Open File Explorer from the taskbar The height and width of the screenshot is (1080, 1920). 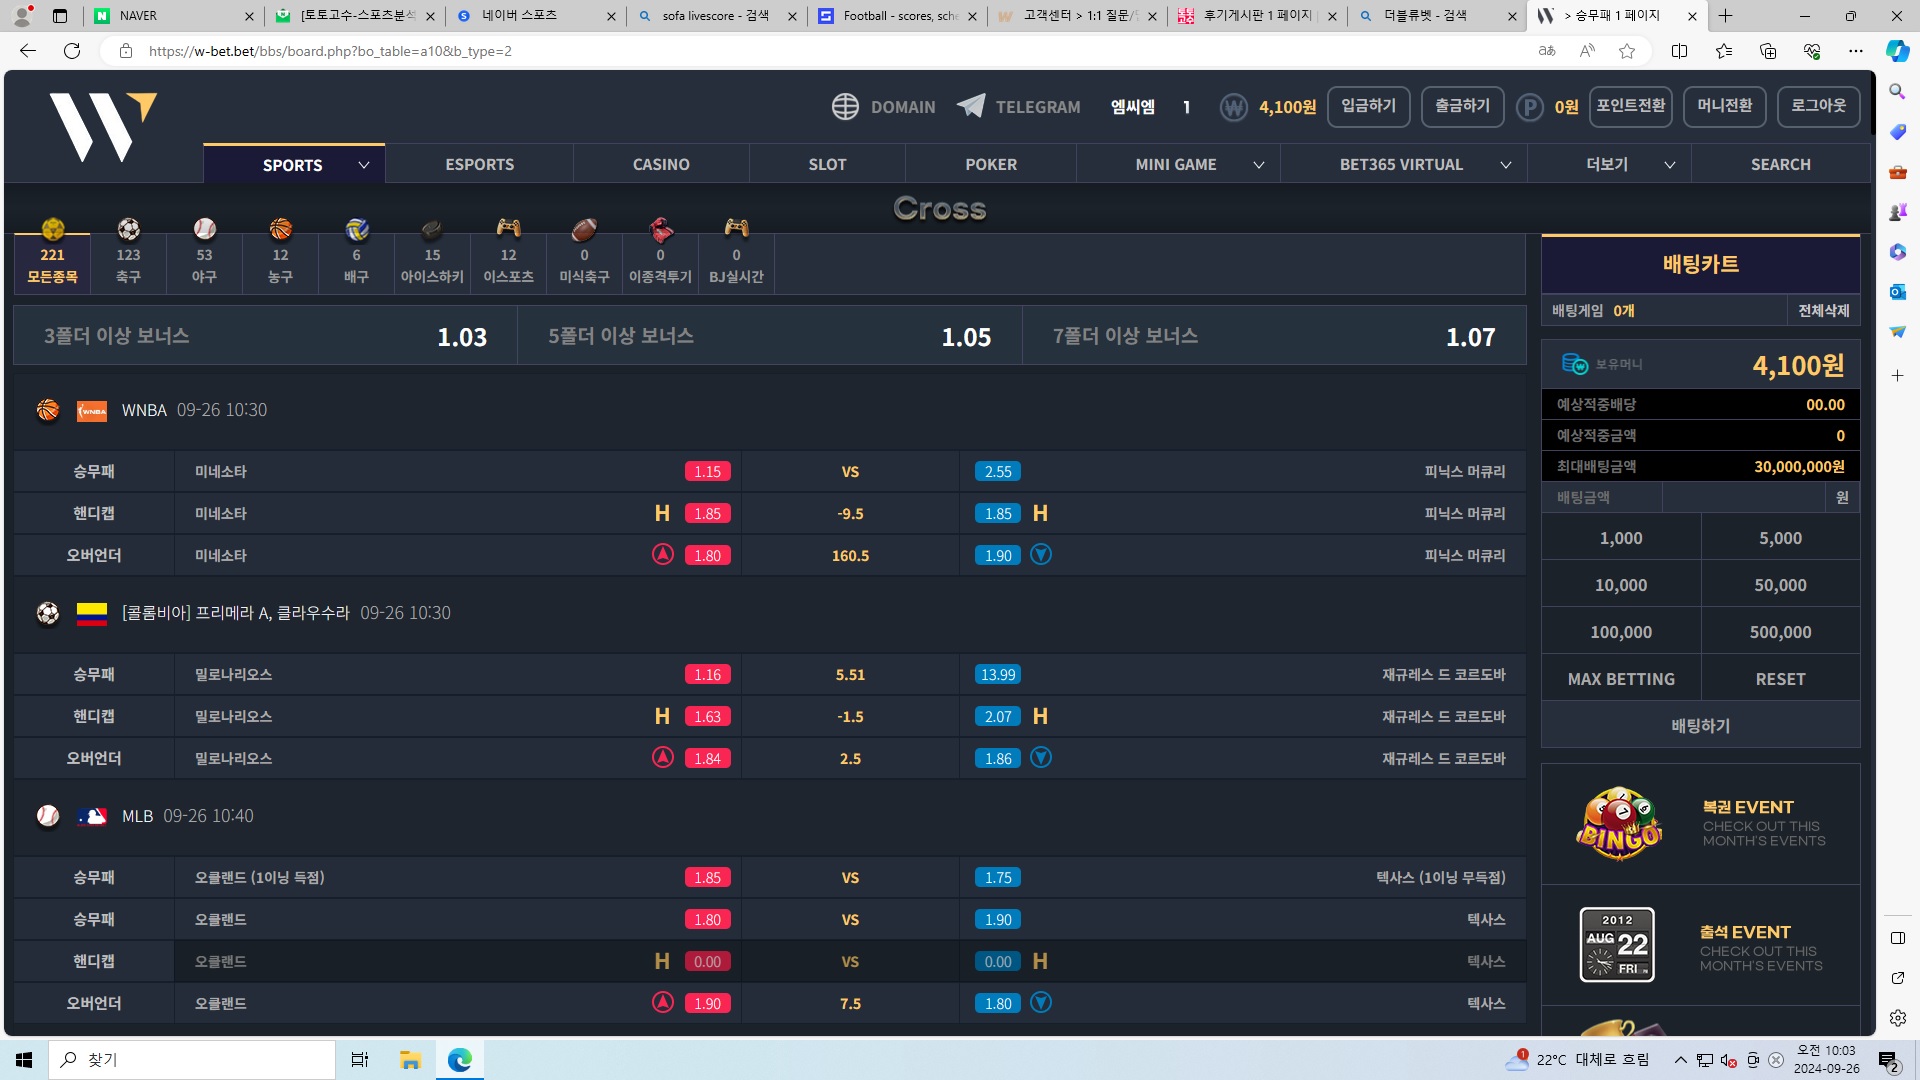(410, 1060)
